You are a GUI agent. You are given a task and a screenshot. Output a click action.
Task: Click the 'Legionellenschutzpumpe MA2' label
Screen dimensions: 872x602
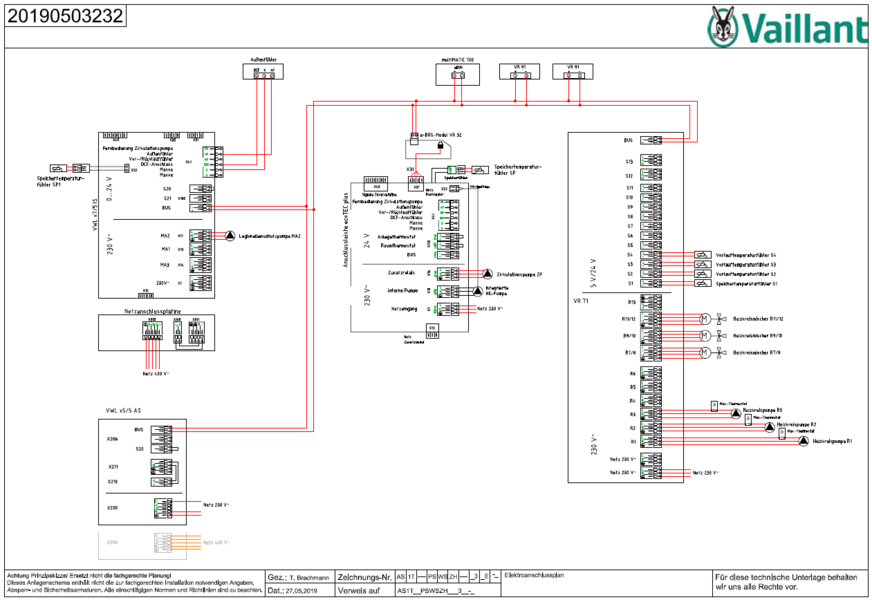tap(270, 236)
